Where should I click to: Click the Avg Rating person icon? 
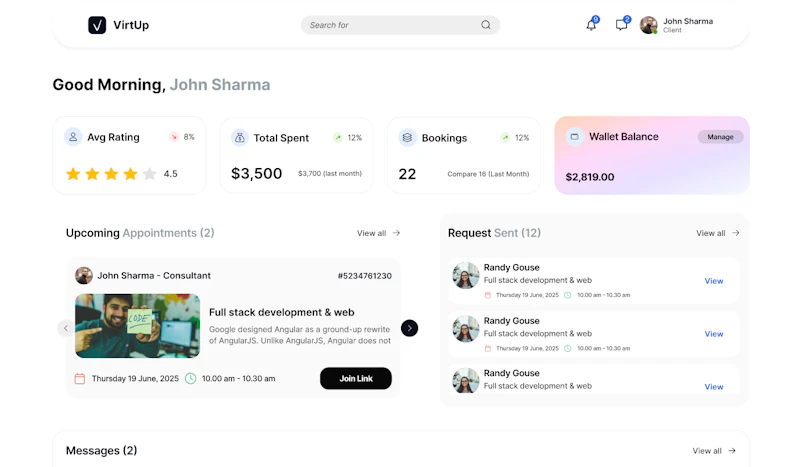[73, 137]
